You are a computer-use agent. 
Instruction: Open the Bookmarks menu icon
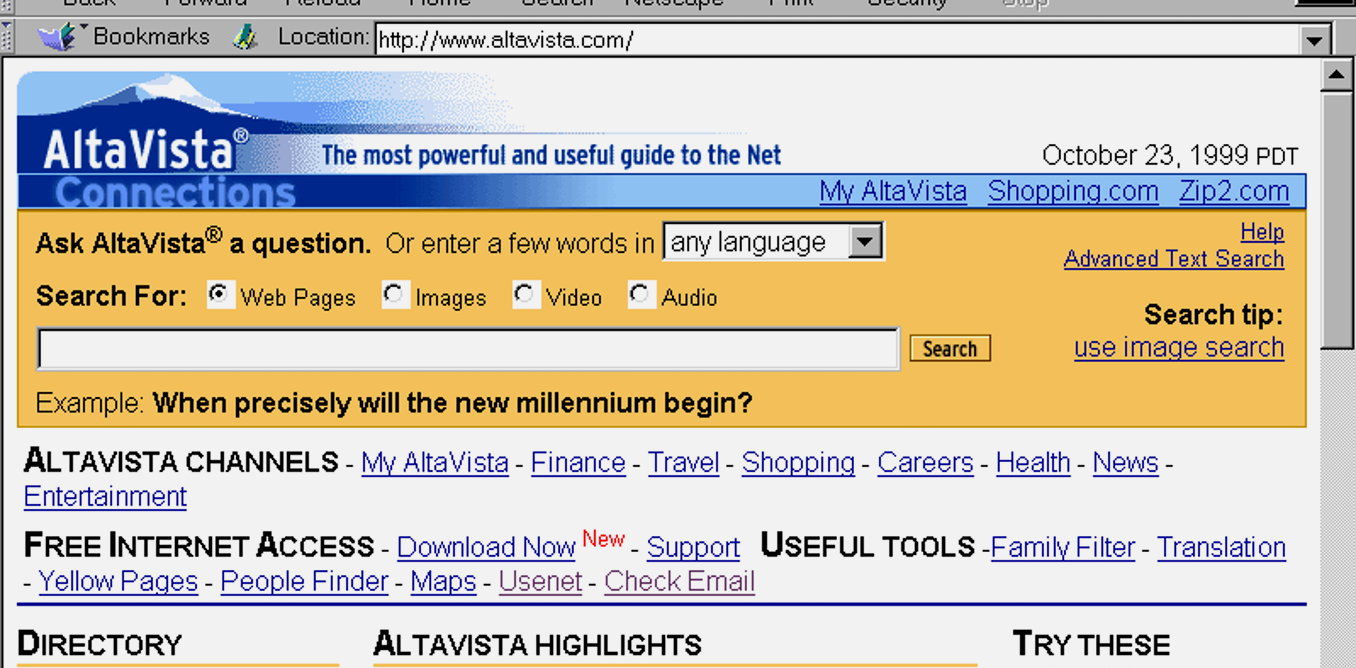[x=58, y=38]
